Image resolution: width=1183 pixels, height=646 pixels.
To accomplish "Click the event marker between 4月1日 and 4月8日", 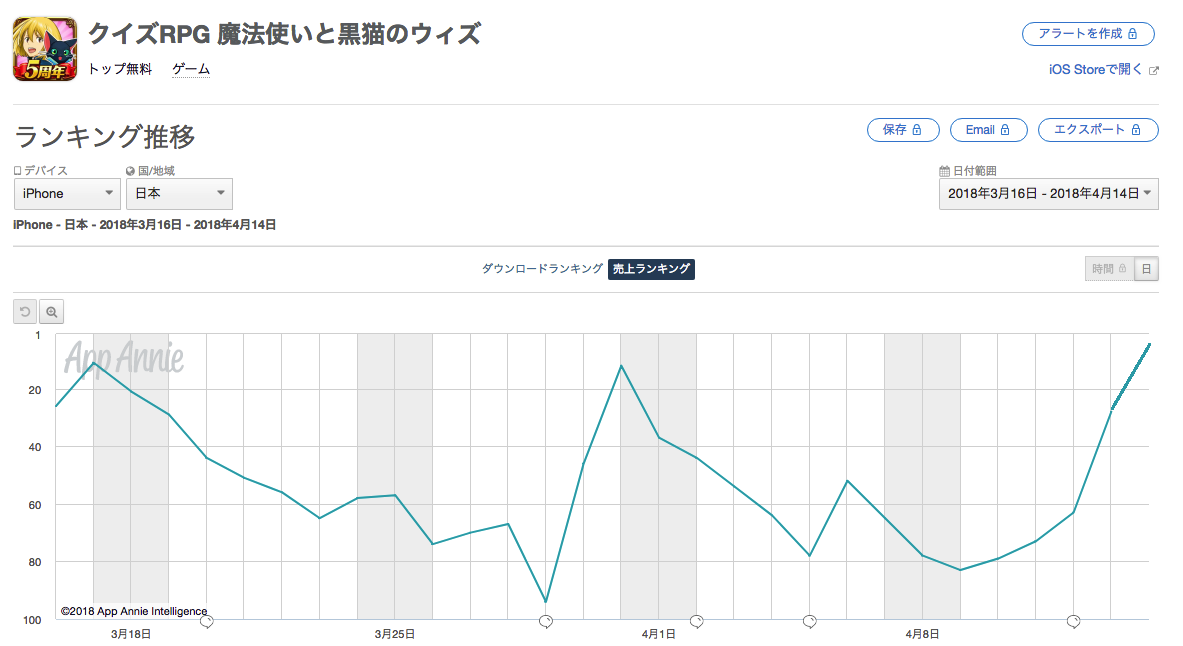I will click(810, 622).
